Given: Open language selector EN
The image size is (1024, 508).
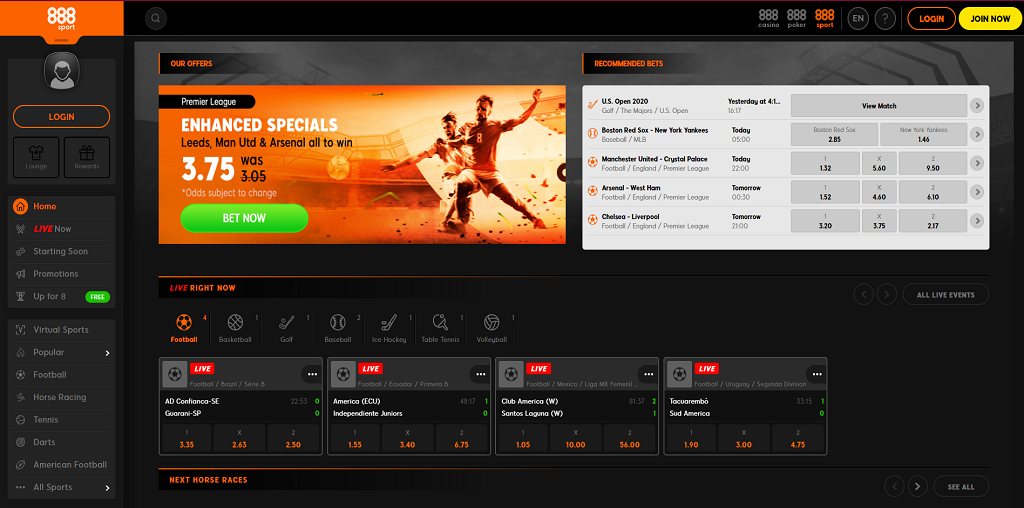Looking at the screenshot, I should pos(858,18).
